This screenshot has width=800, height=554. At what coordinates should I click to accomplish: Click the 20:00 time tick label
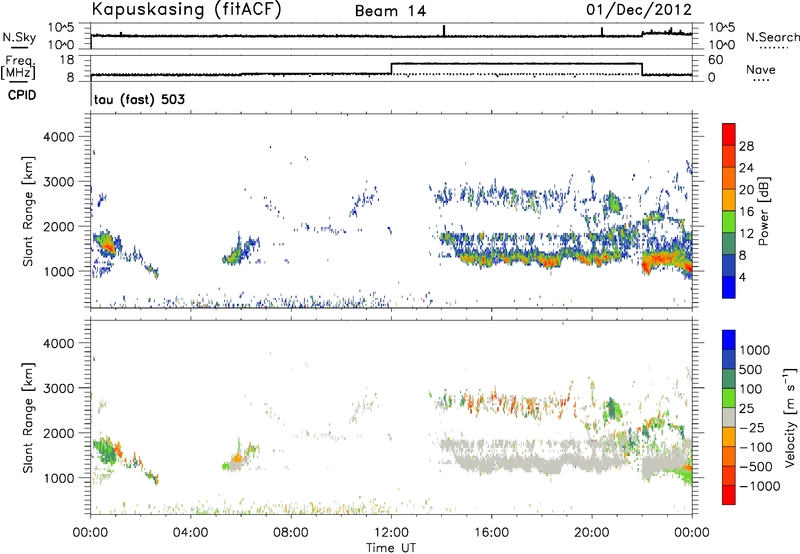[x=592, y=533]
